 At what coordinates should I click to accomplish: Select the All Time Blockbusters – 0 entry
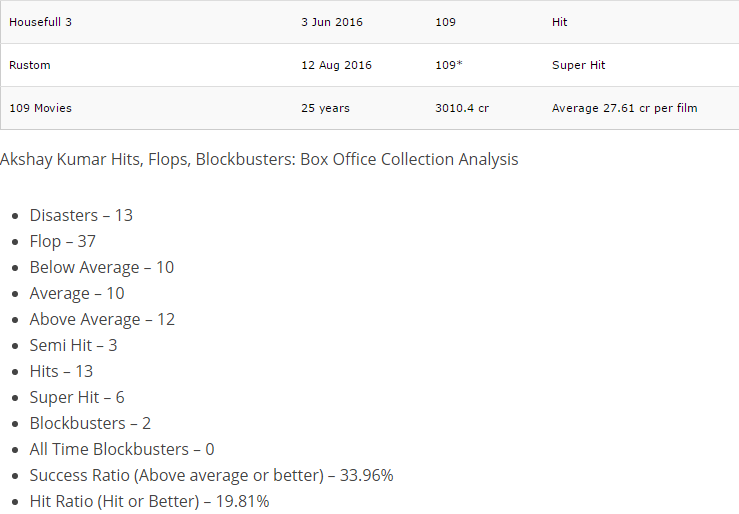122,449
